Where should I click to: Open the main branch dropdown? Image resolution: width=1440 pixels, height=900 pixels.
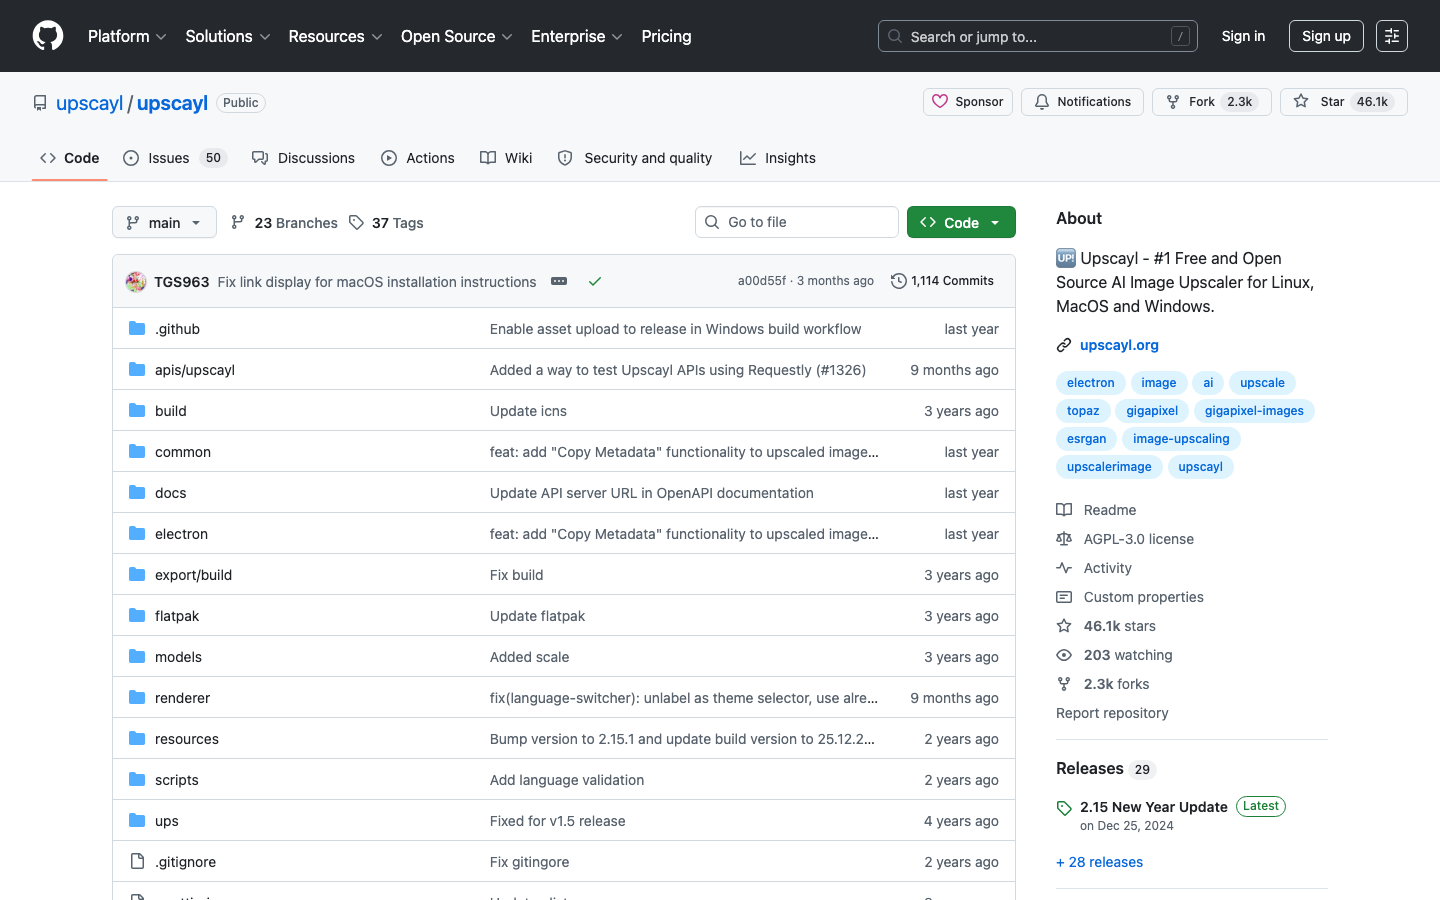pyautogui.click(x=164, y=222)
